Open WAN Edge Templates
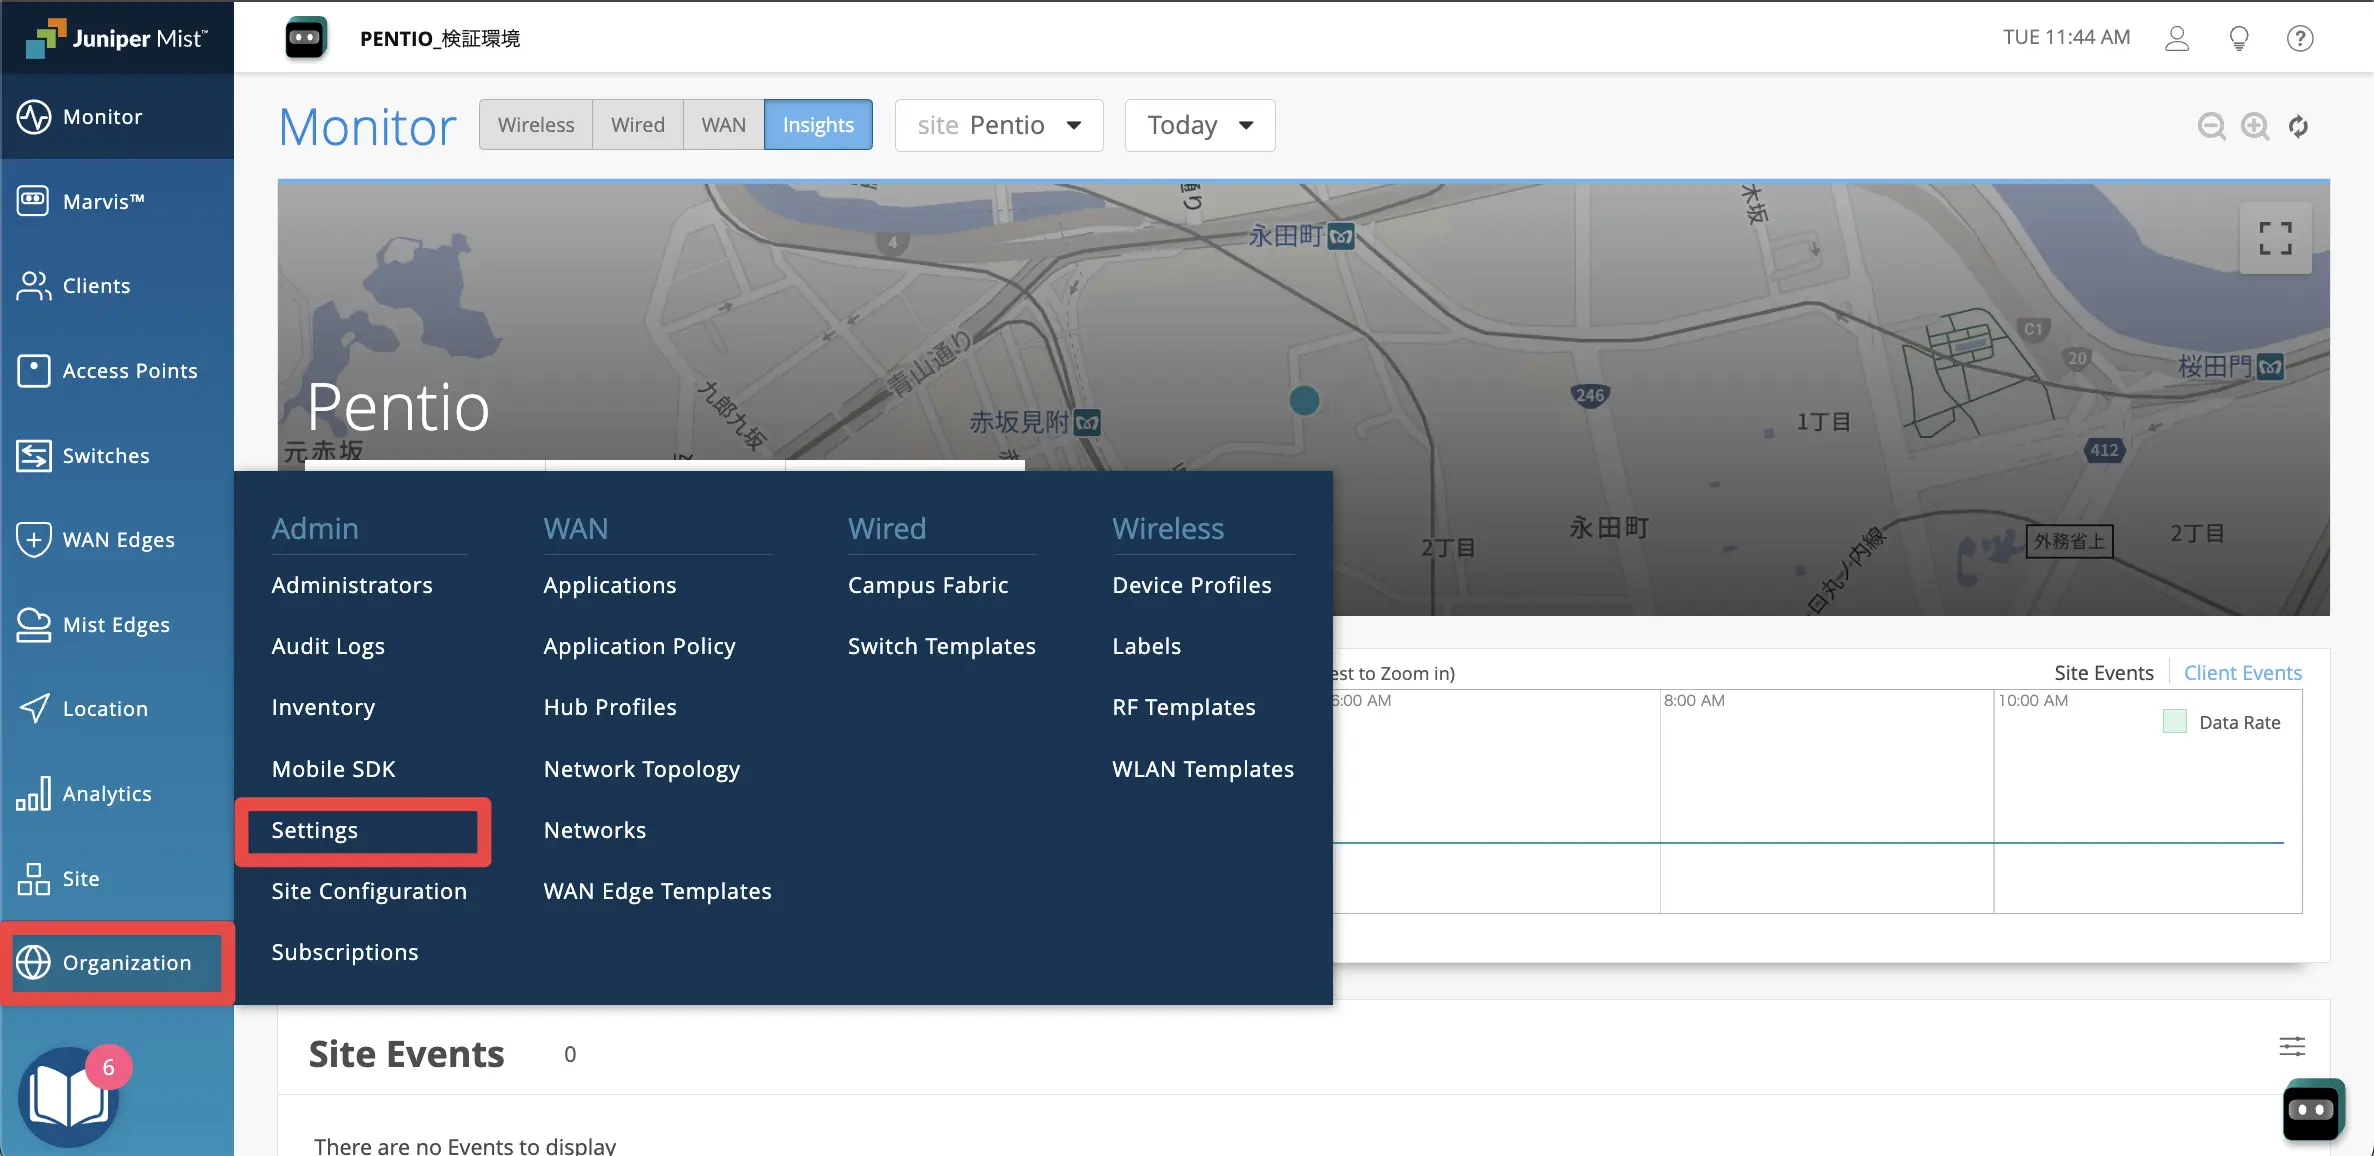The image size is (2374, 1156). (658, 891)
